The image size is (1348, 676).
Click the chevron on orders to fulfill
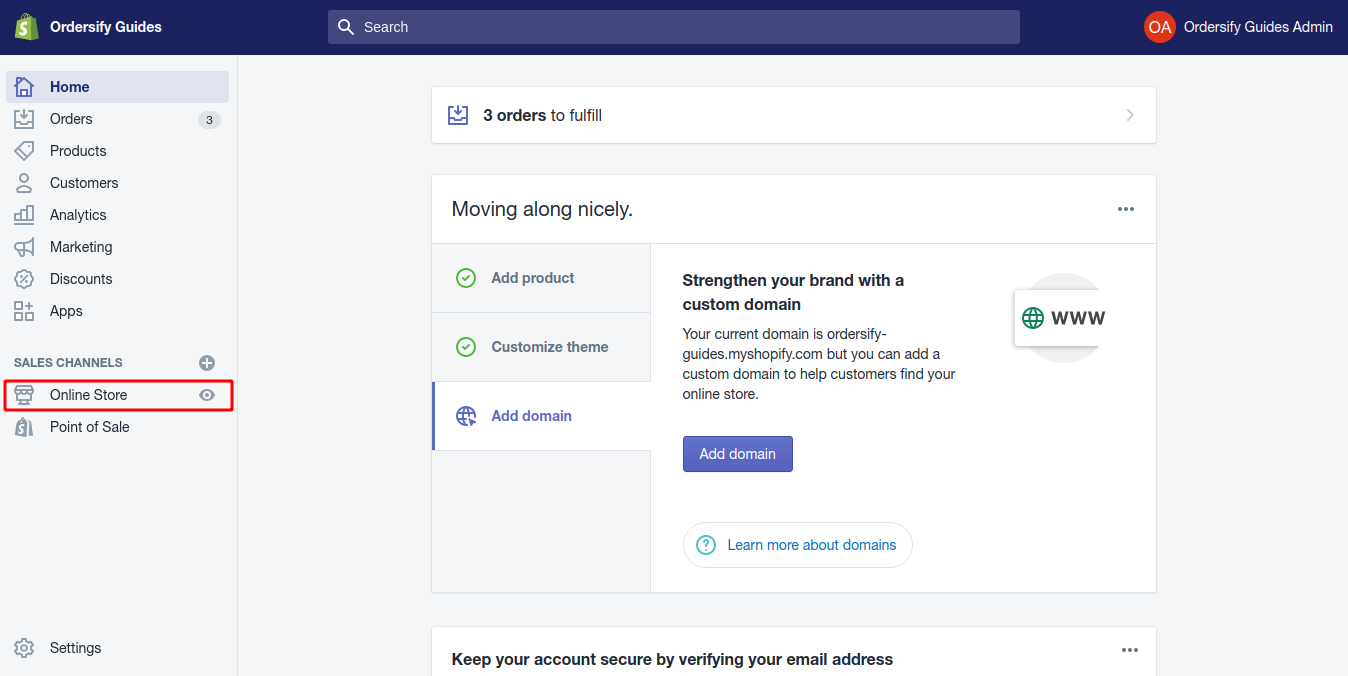(1130, 115)
